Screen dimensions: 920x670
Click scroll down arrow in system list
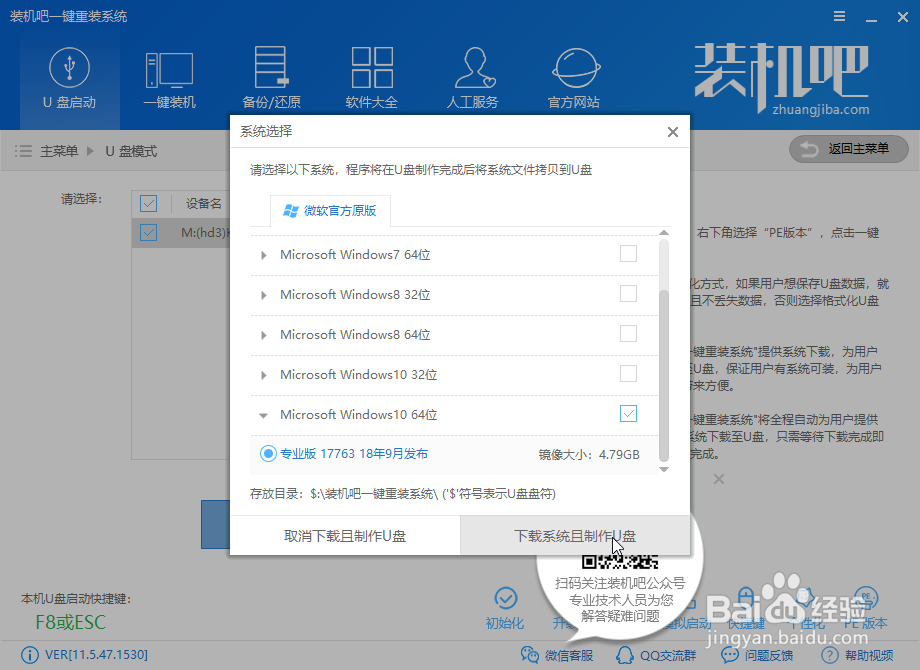point(664,469)
